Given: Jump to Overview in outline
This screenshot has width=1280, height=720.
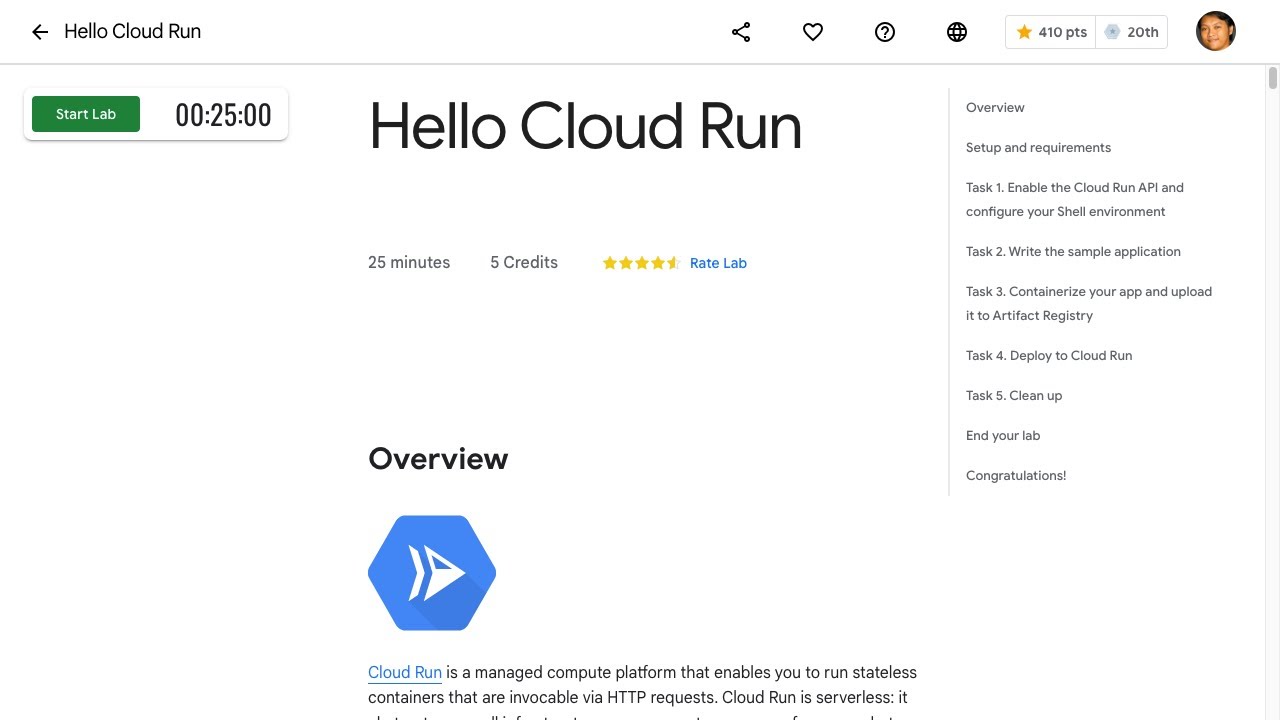Looking at the screenshot, I should coord(995,107).
